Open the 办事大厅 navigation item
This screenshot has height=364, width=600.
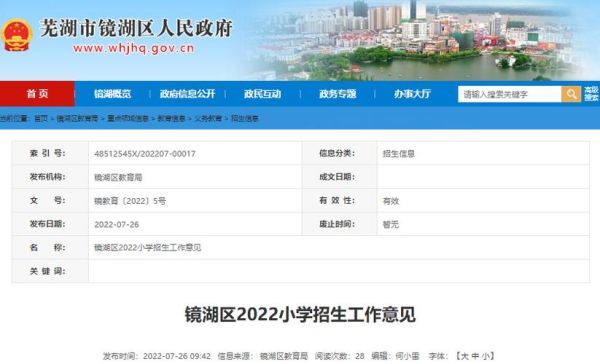click(x=412, y=94)
